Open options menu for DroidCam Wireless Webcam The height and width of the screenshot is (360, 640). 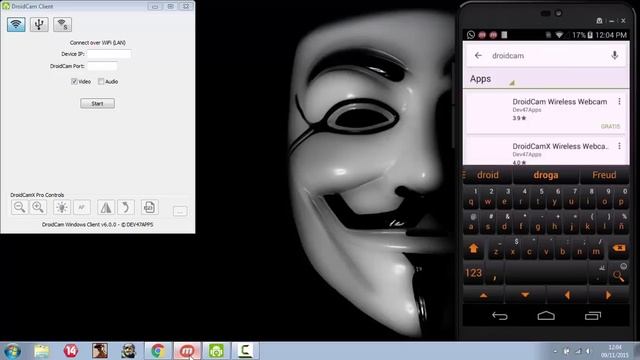619,101
